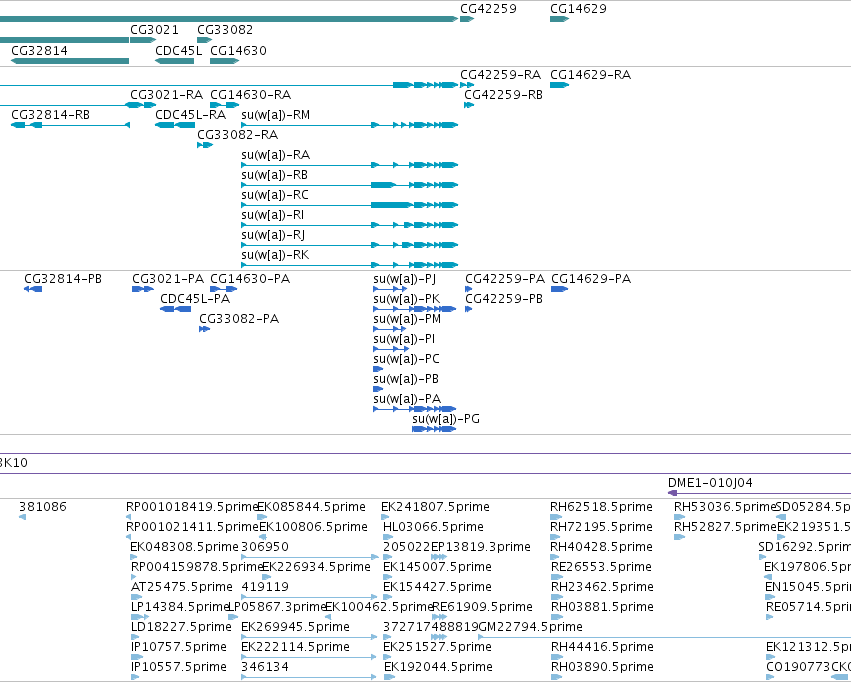
Task: Select the su(w[a])-RM transcript label
Action: [x=276, y=115]
